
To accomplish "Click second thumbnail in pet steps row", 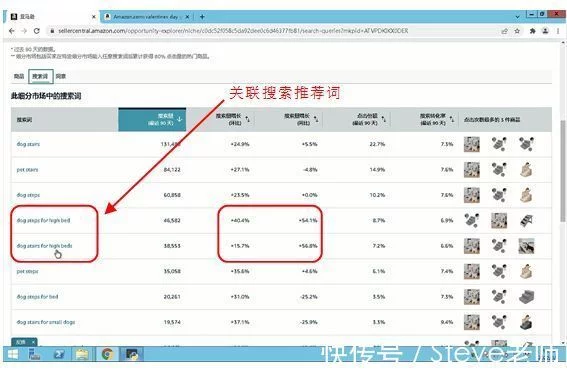I will 499,271.
